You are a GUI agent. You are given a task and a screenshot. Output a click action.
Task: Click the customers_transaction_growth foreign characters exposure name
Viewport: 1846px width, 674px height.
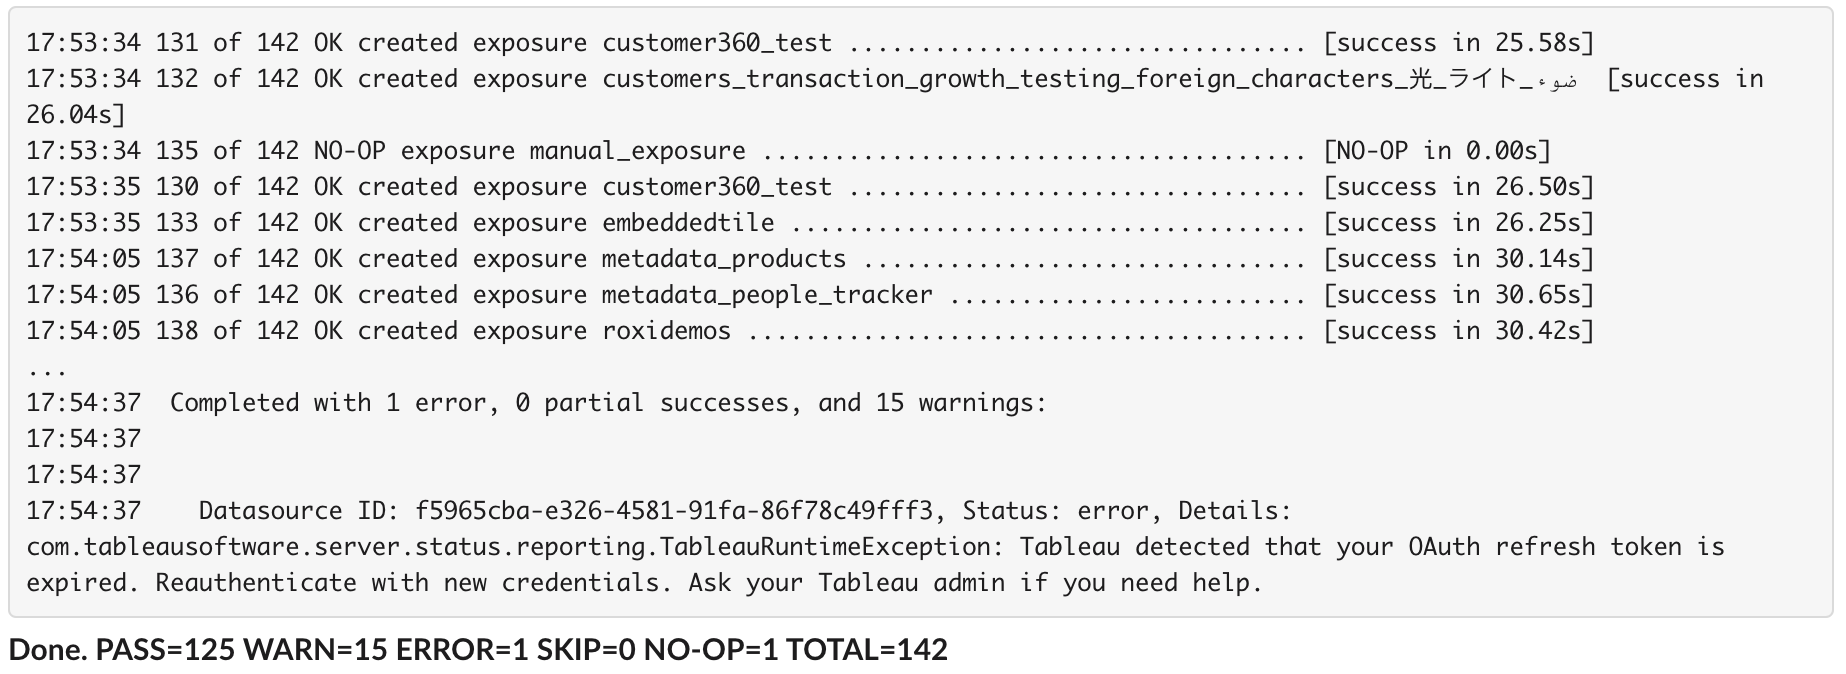coord(1089,79)
